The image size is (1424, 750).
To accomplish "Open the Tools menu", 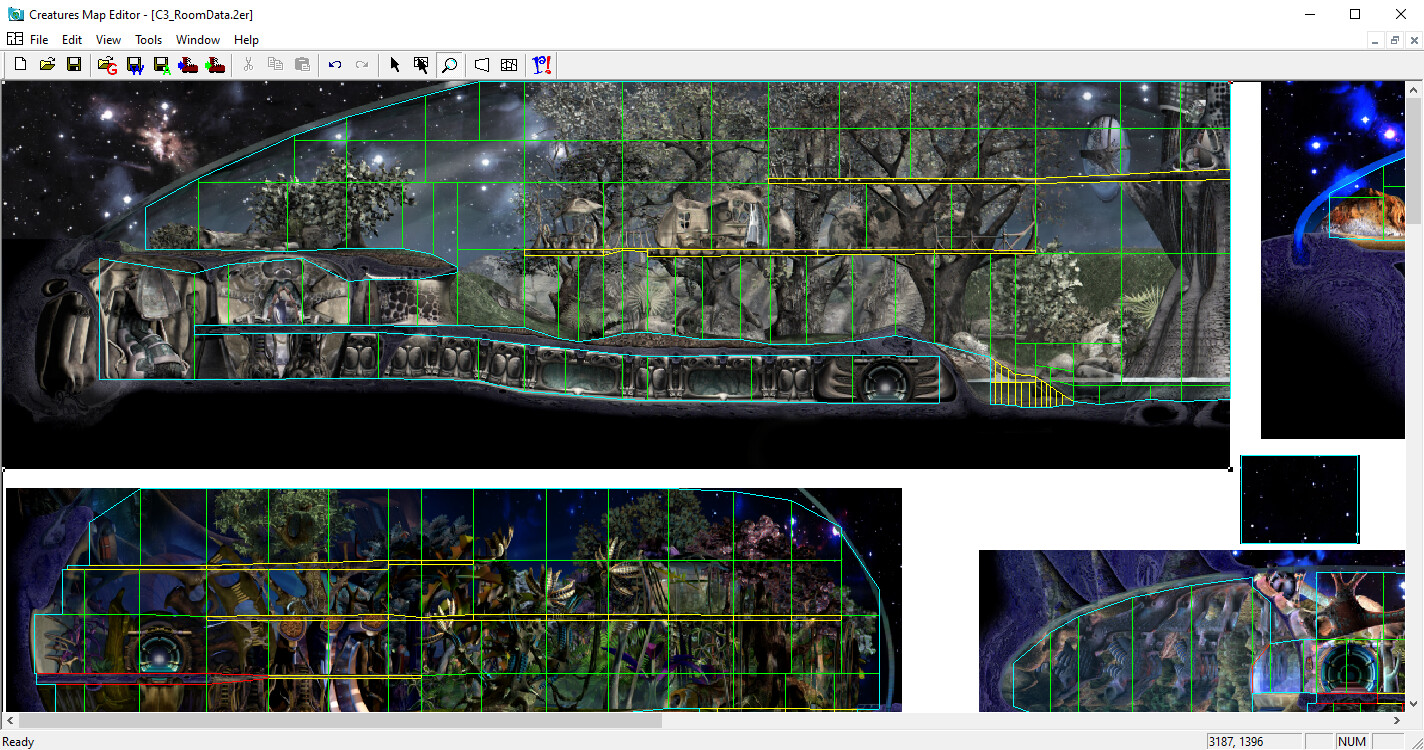I will click(x=148, y=39).
